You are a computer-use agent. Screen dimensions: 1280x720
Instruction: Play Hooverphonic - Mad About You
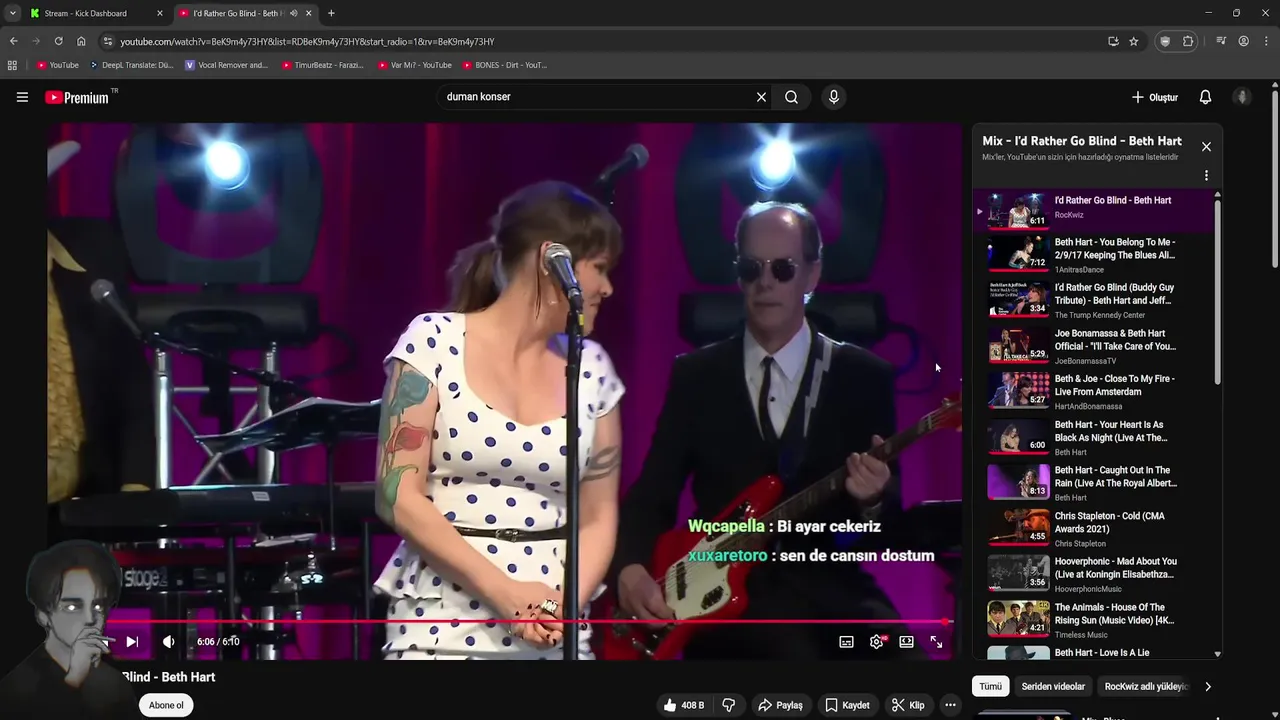1093,574
